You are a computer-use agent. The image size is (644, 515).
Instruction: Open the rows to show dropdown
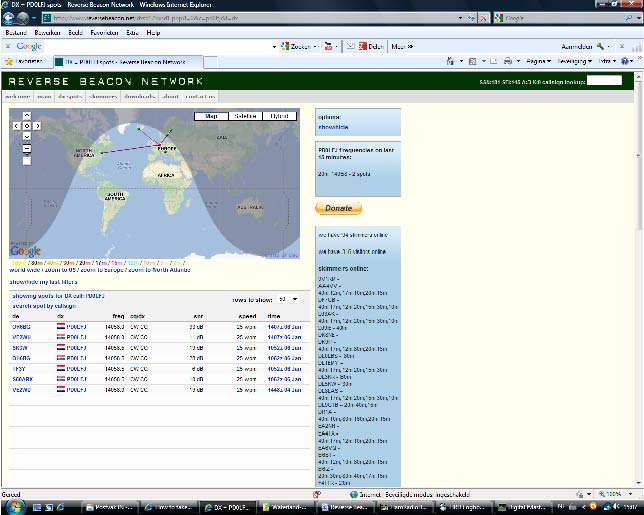[288, 299]
